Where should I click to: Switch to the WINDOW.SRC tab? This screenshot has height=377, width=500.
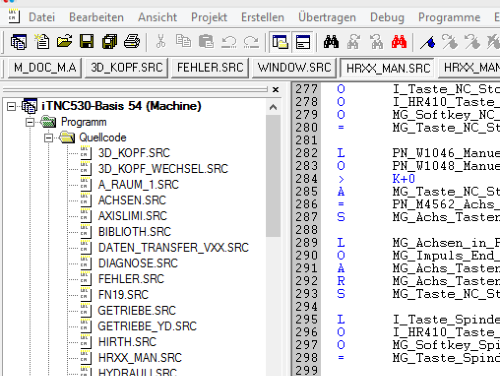(294, 68)
